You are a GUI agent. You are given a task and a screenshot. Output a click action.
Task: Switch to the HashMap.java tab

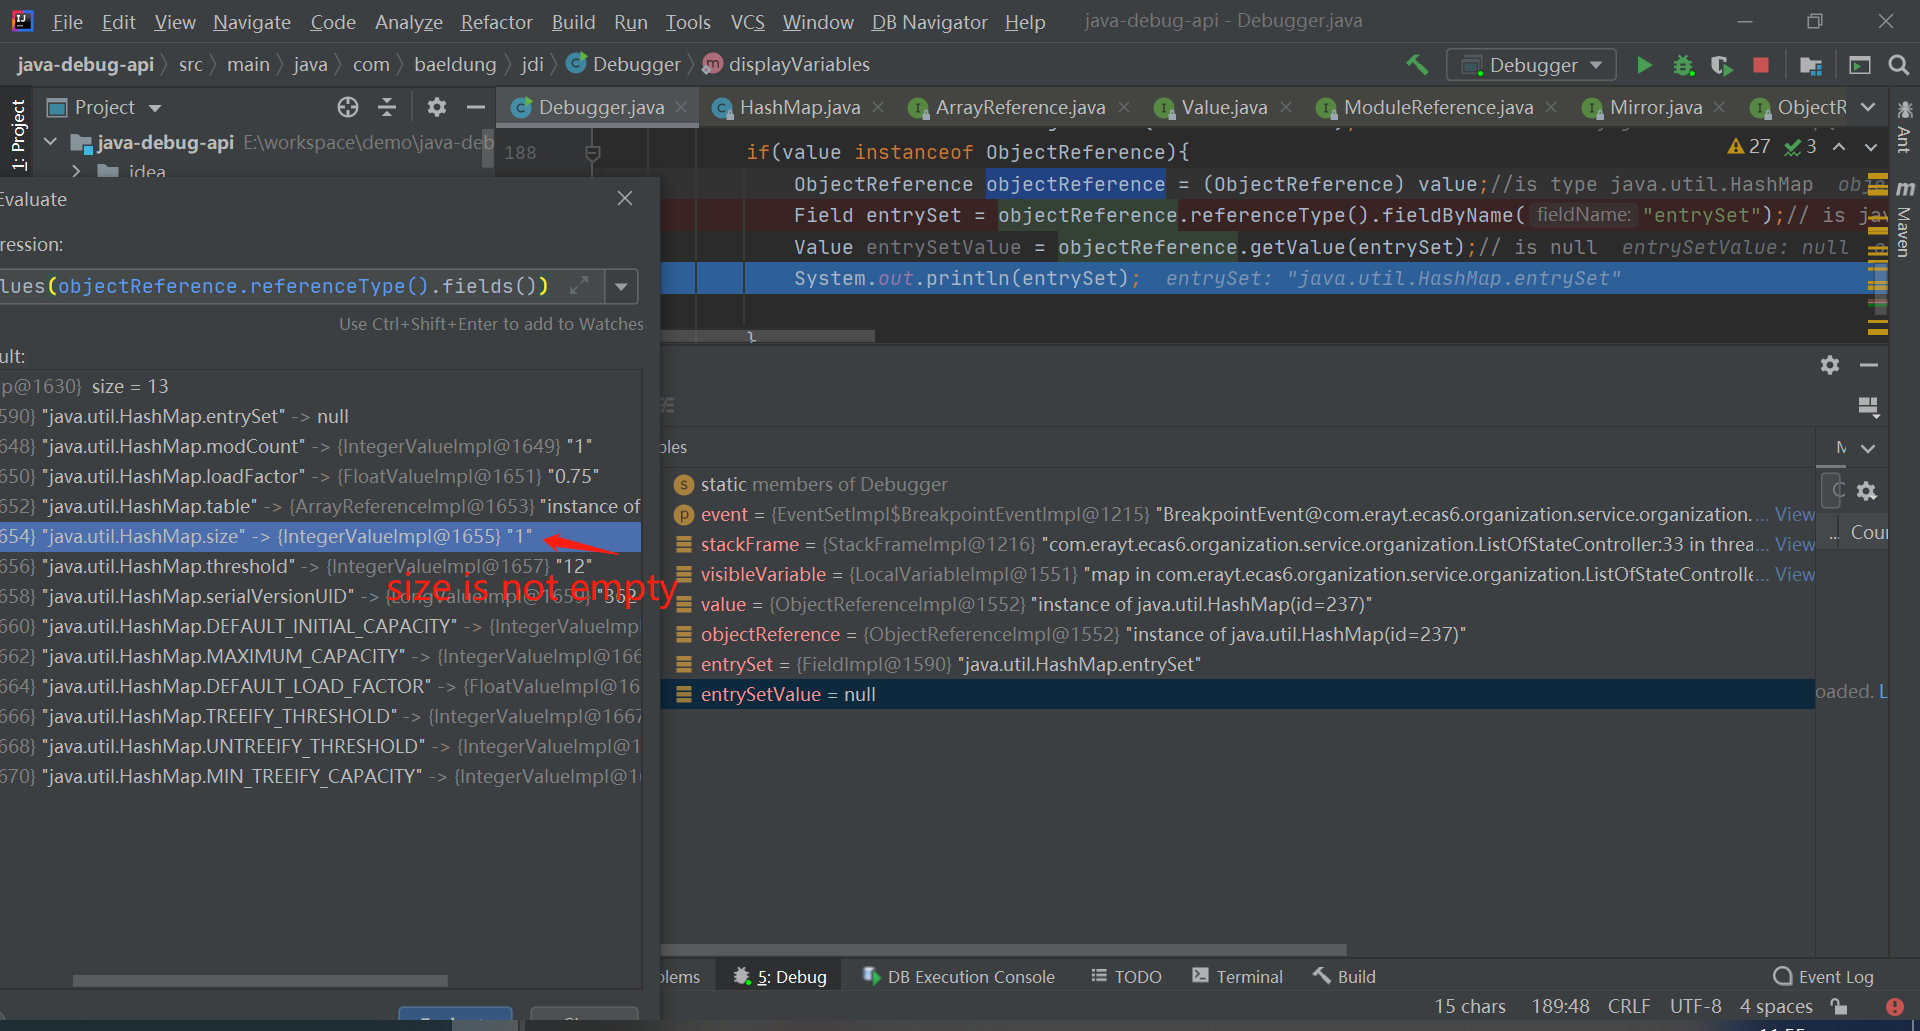799,107
